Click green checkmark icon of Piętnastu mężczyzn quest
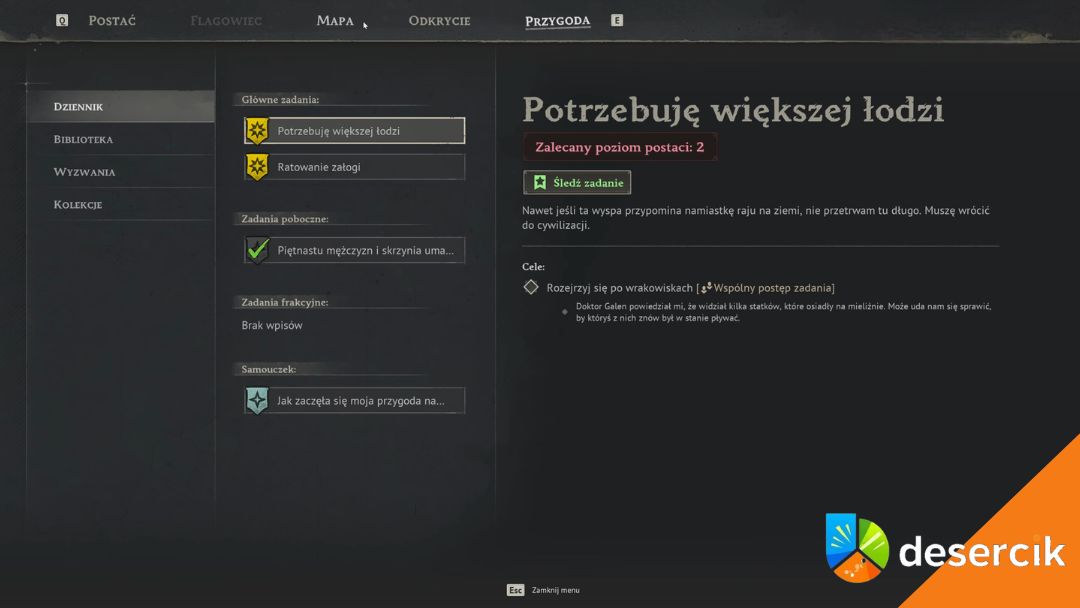The width and height of the screenshot is (1080, 608). [x=258, y=250]
